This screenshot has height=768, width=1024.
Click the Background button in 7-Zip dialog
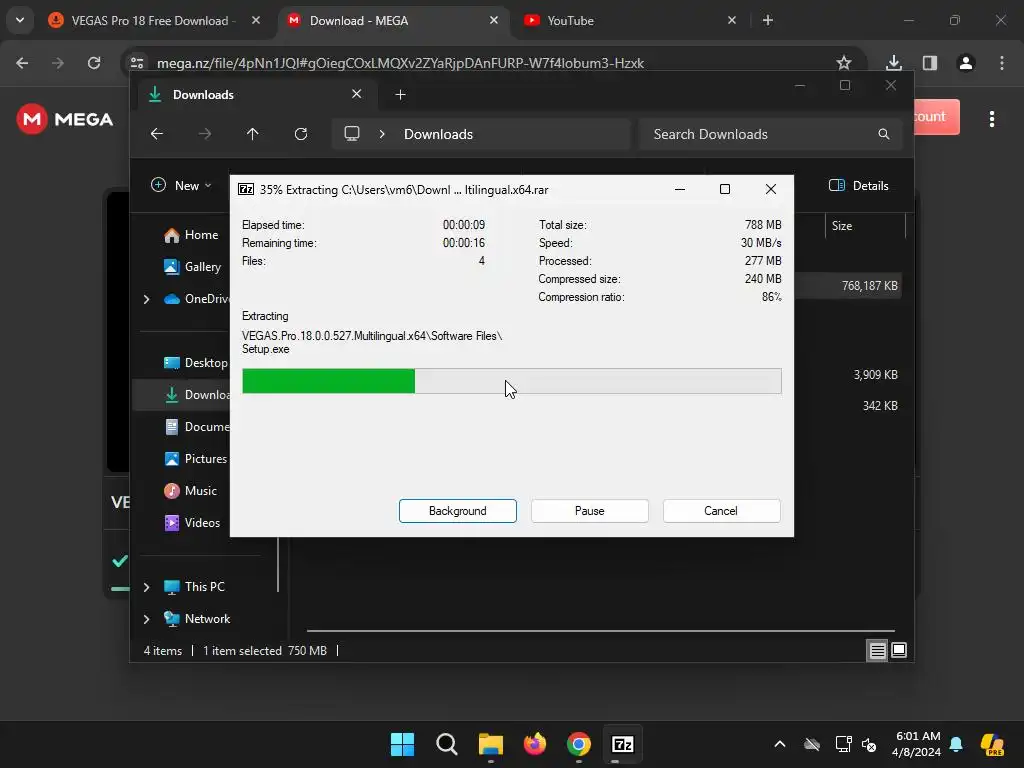click(457, 511)
